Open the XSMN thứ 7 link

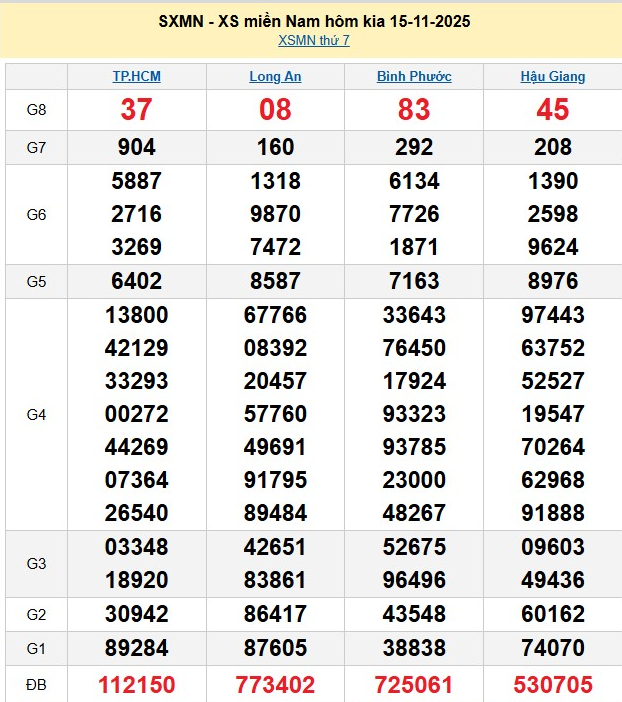point(314,41)
